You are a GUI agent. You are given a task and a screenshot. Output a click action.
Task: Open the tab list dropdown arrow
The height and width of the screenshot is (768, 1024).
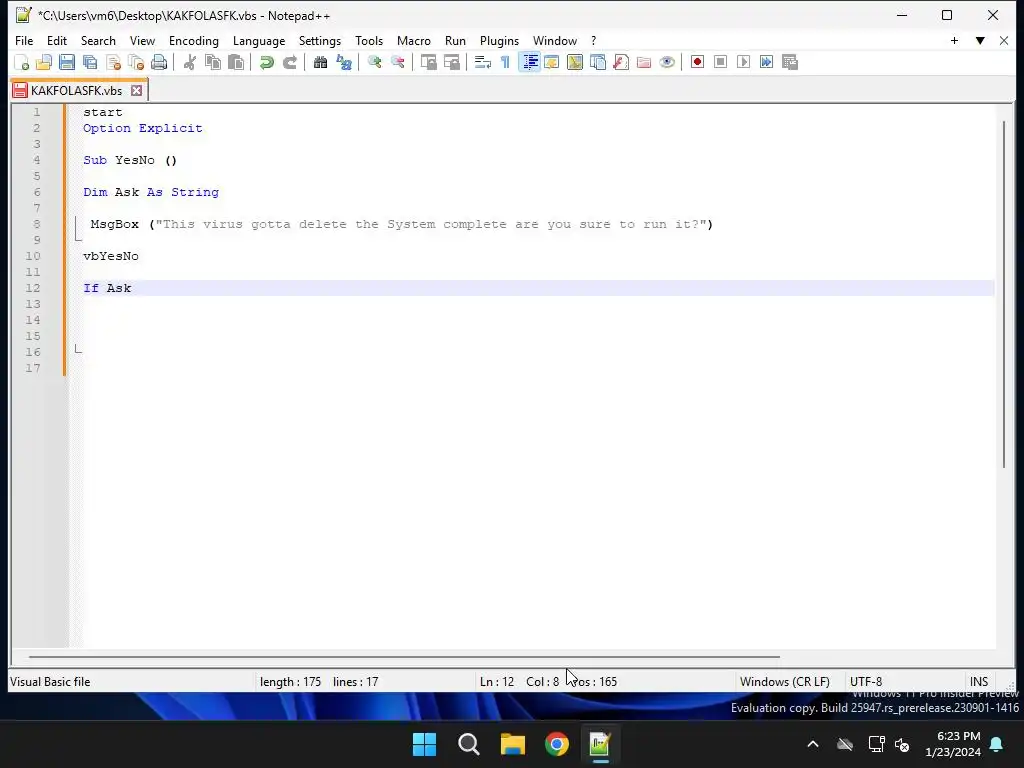point(980,40)
